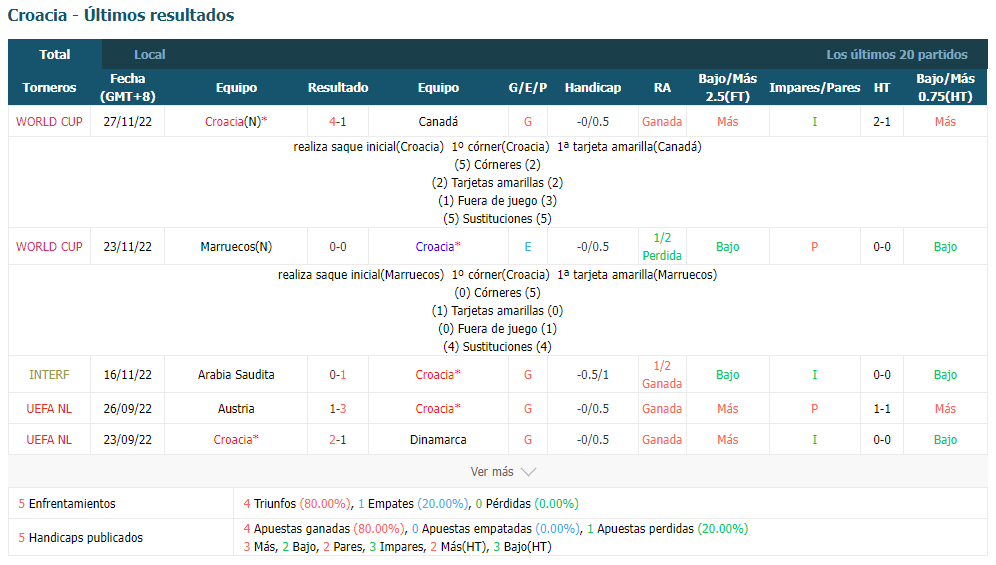Click HT score 2-1
This screenshot has height=565, width=996.
882,121
